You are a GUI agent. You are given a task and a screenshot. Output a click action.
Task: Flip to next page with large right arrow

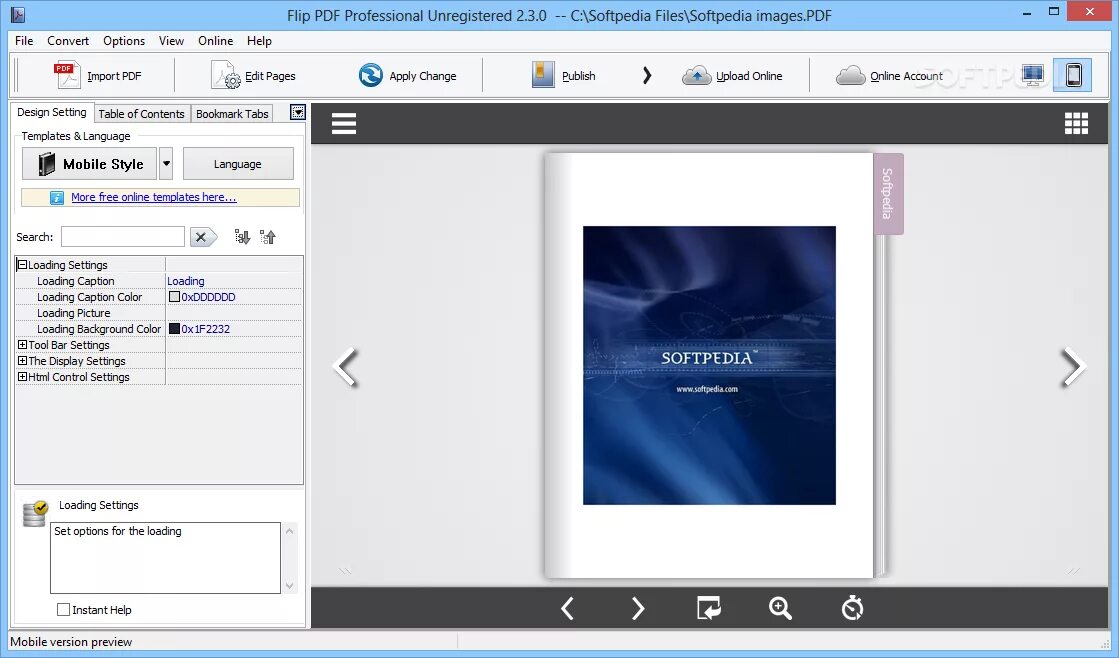[1073, 367]
